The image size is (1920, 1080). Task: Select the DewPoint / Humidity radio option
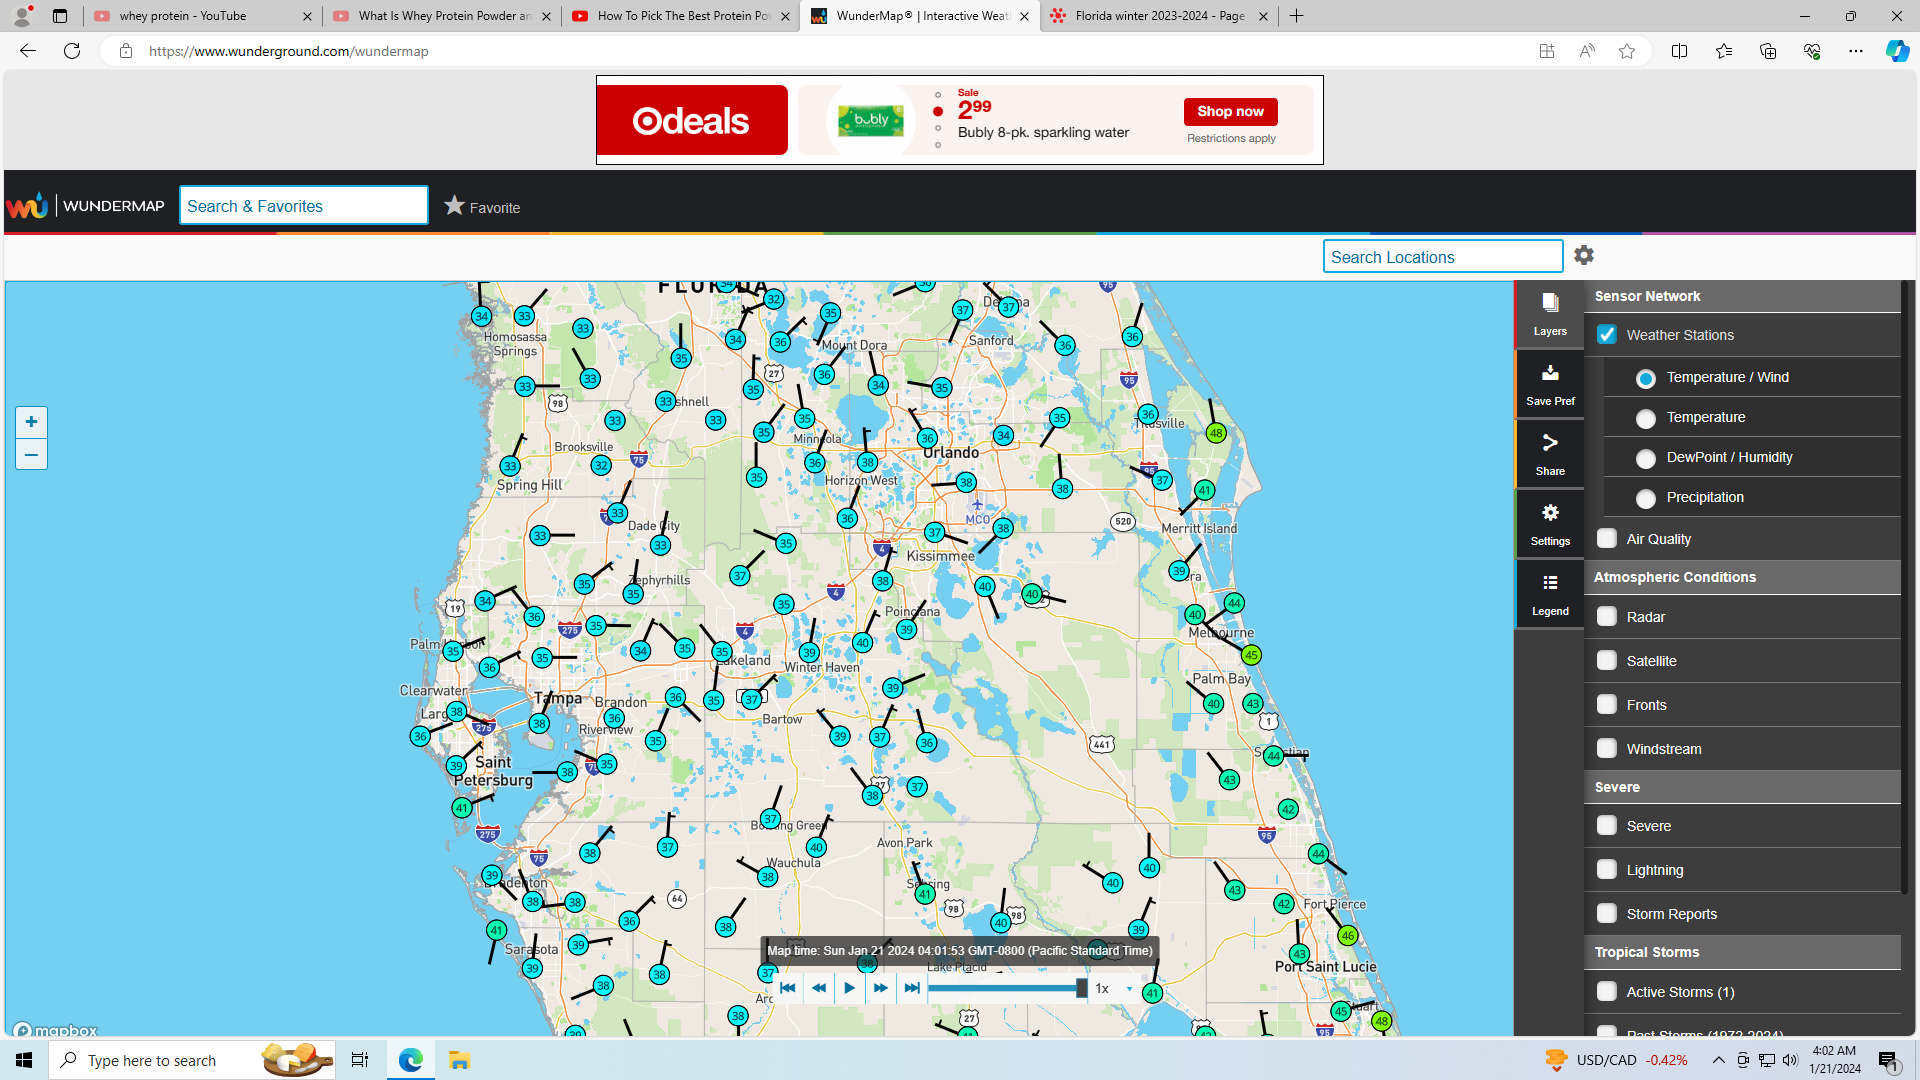point(1645,458)
